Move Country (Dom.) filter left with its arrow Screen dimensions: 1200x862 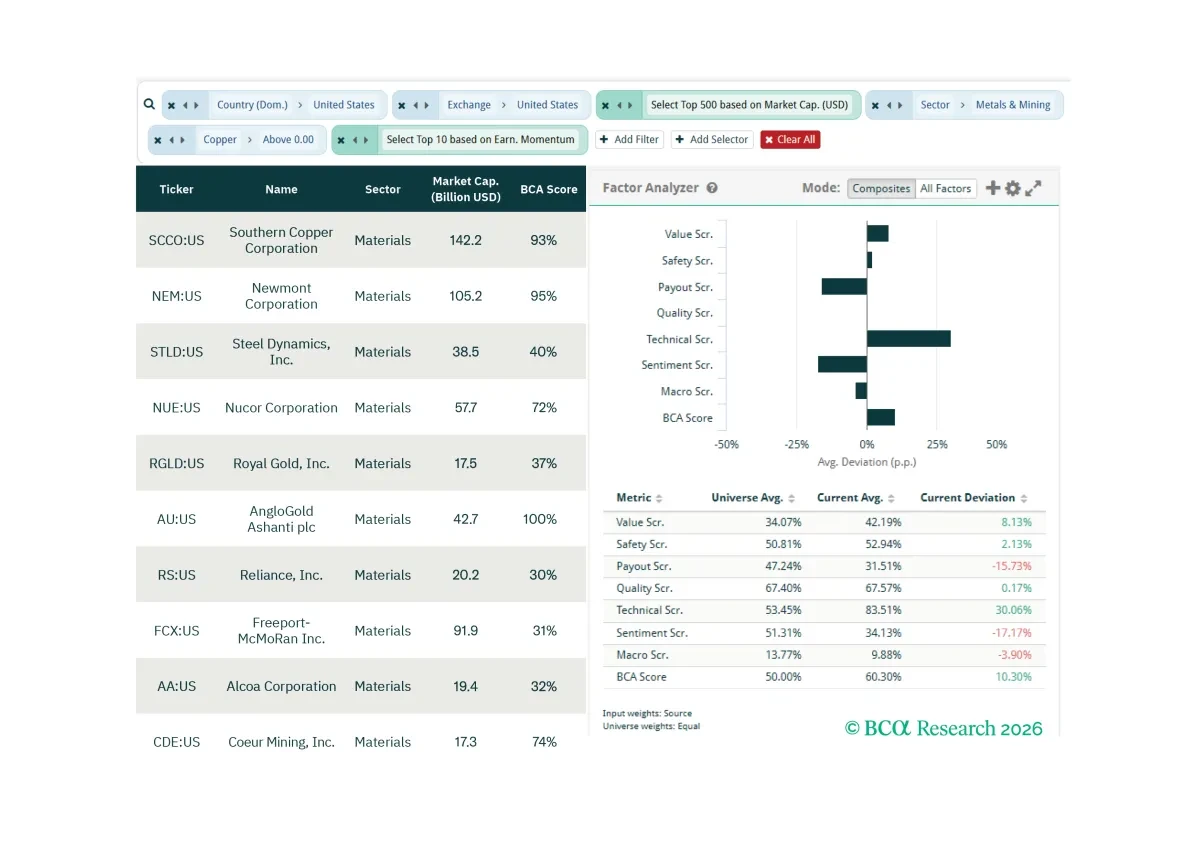point(186,105)
